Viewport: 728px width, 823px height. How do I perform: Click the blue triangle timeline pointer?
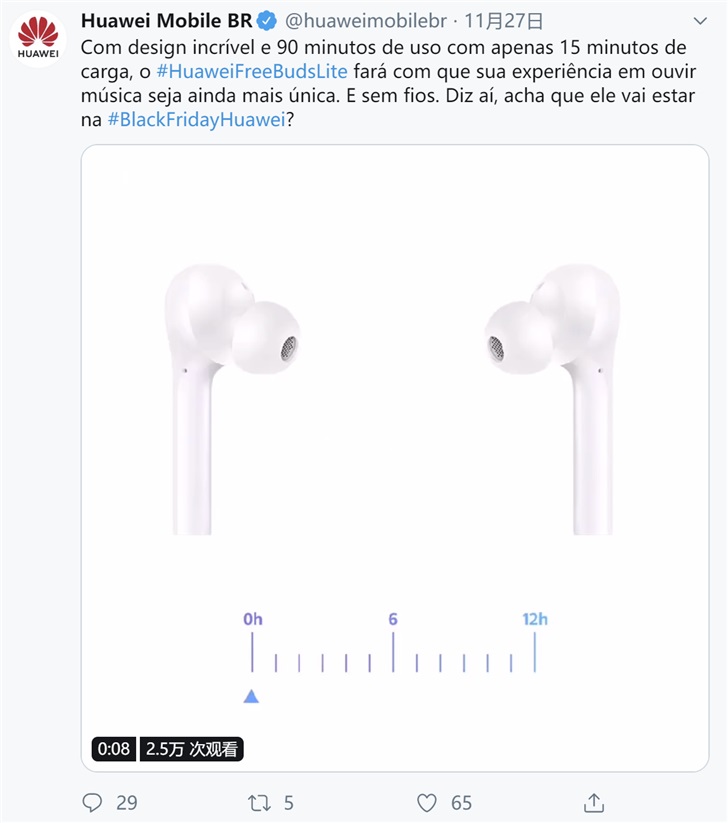coord(251,697)
